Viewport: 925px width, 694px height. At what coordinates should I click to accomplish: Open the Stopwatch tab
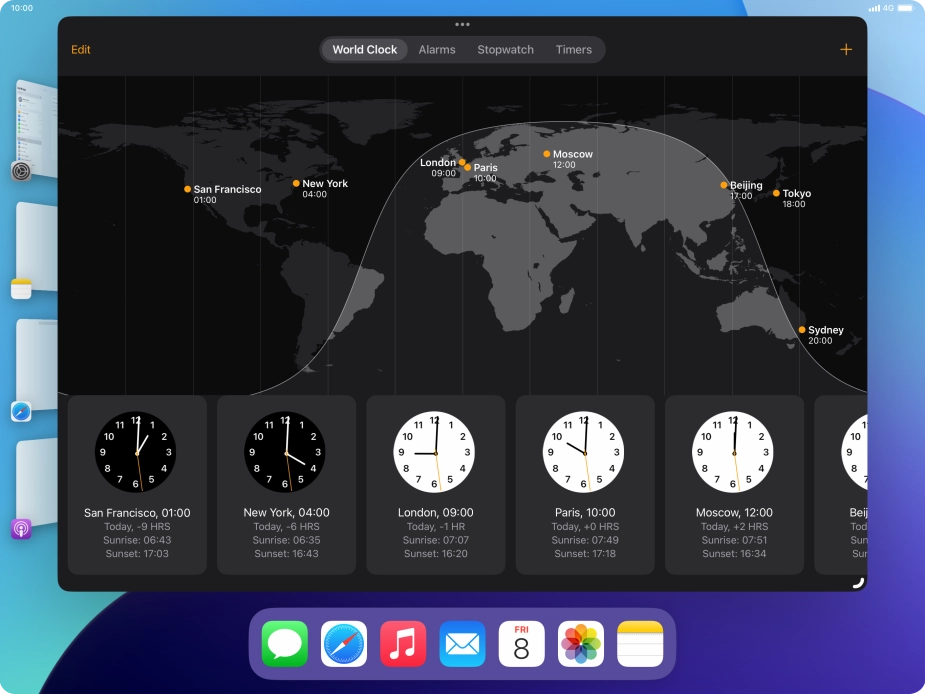(505, 49)
